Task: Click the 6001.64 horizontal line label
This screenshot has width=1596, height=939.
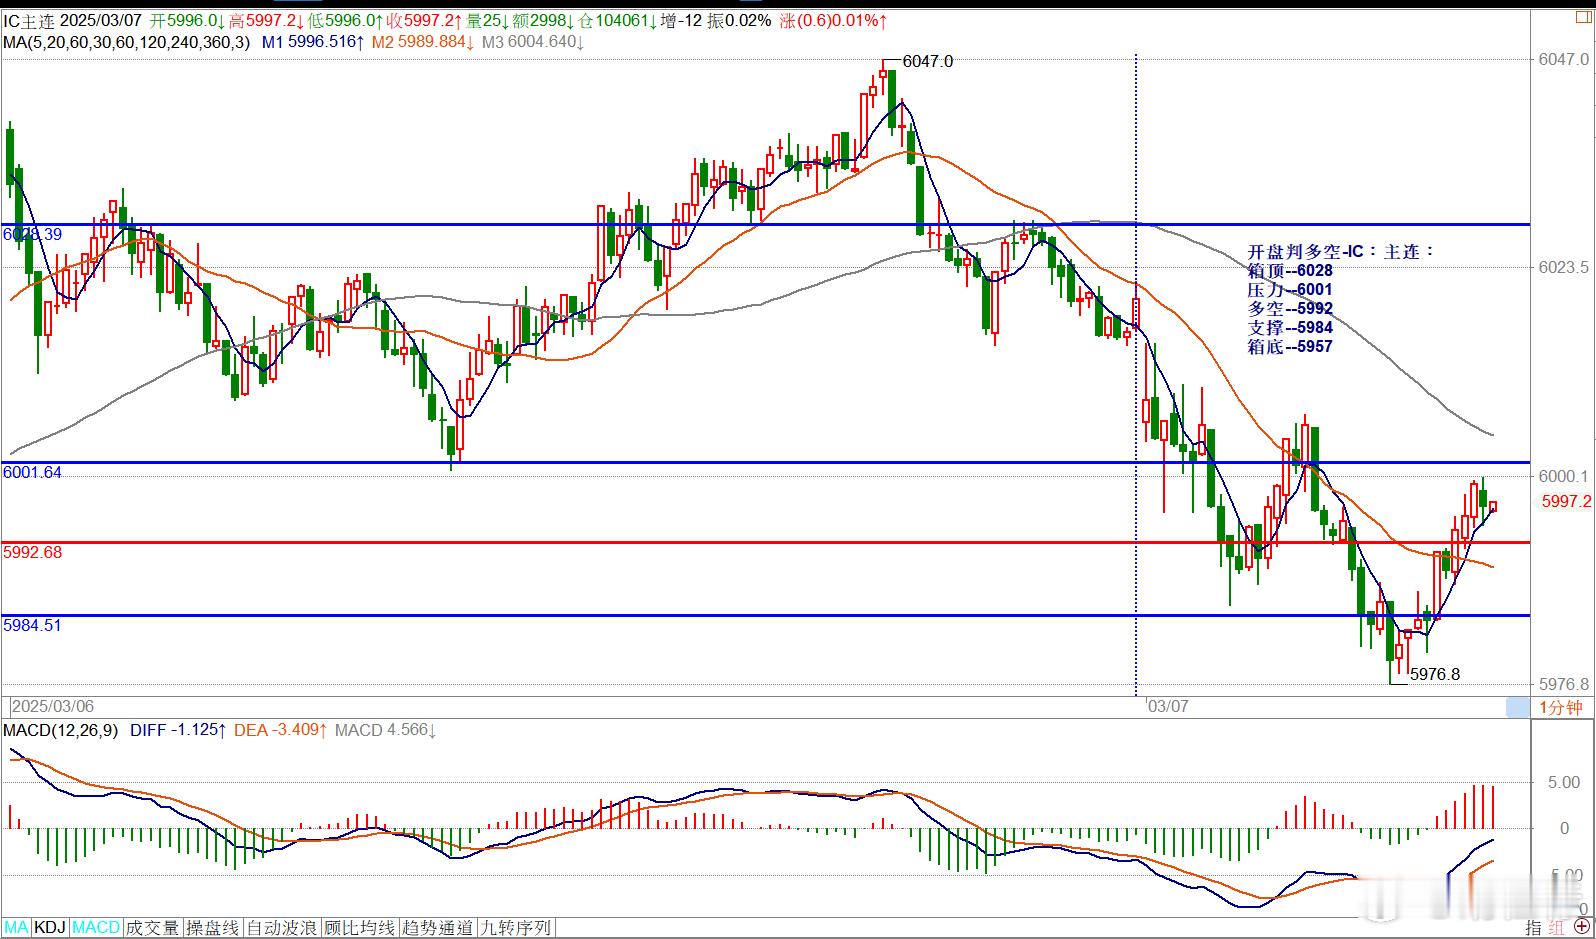Action: click(32, 472)
